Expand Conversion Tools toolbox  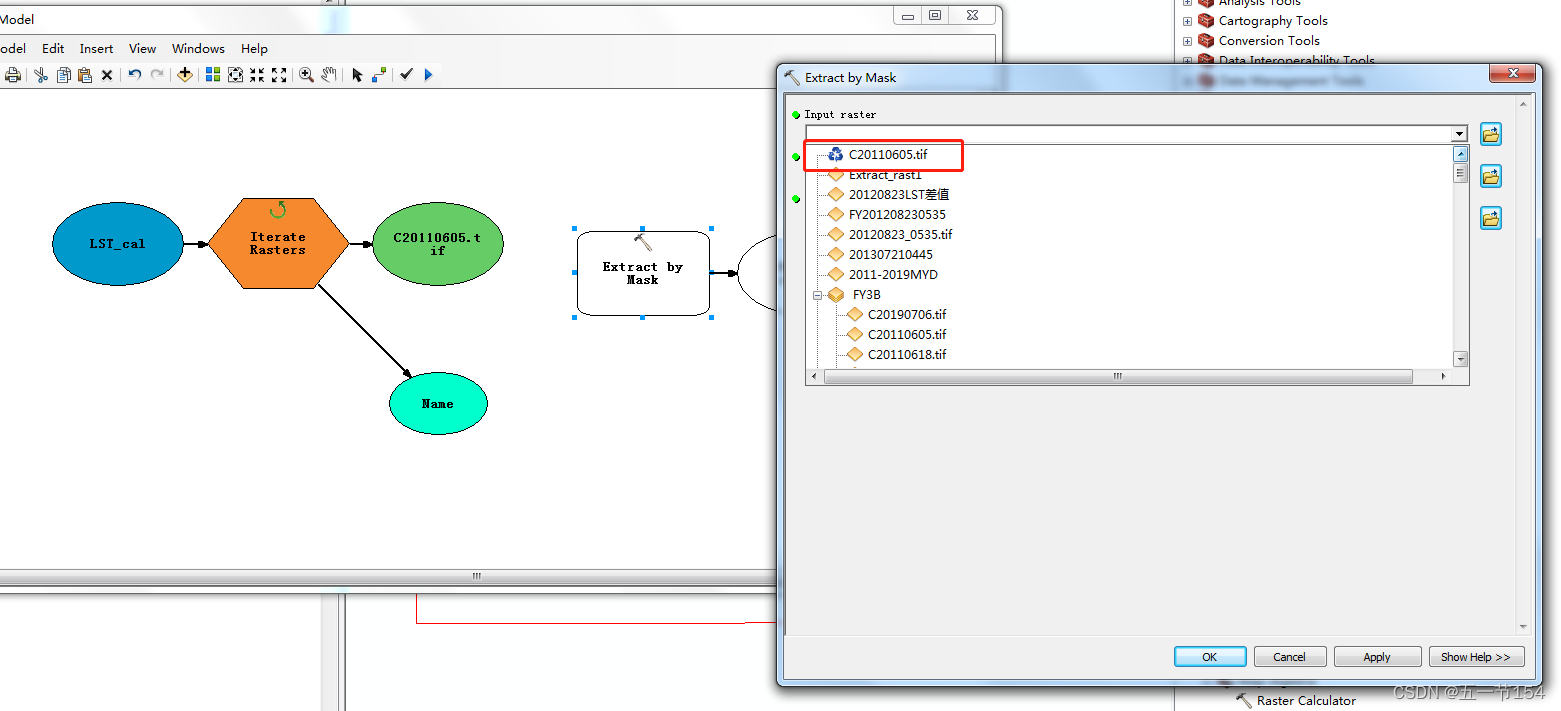tap(1188, 41)
